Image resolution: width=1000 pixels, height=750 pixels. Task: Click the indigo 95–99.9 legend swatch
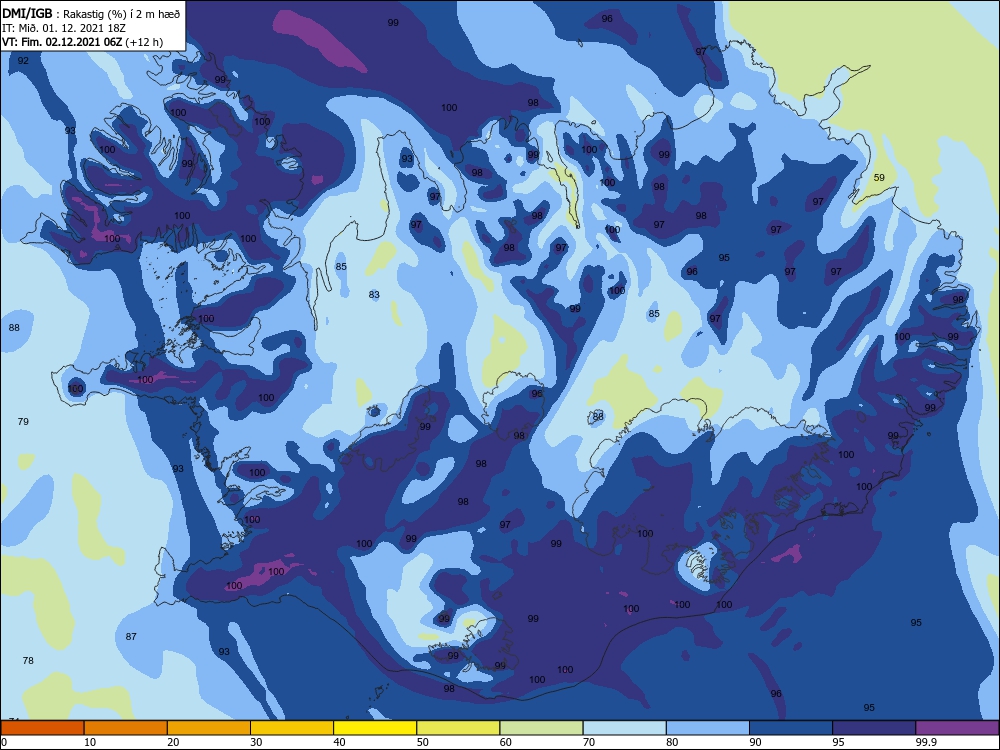coord(874,728)
